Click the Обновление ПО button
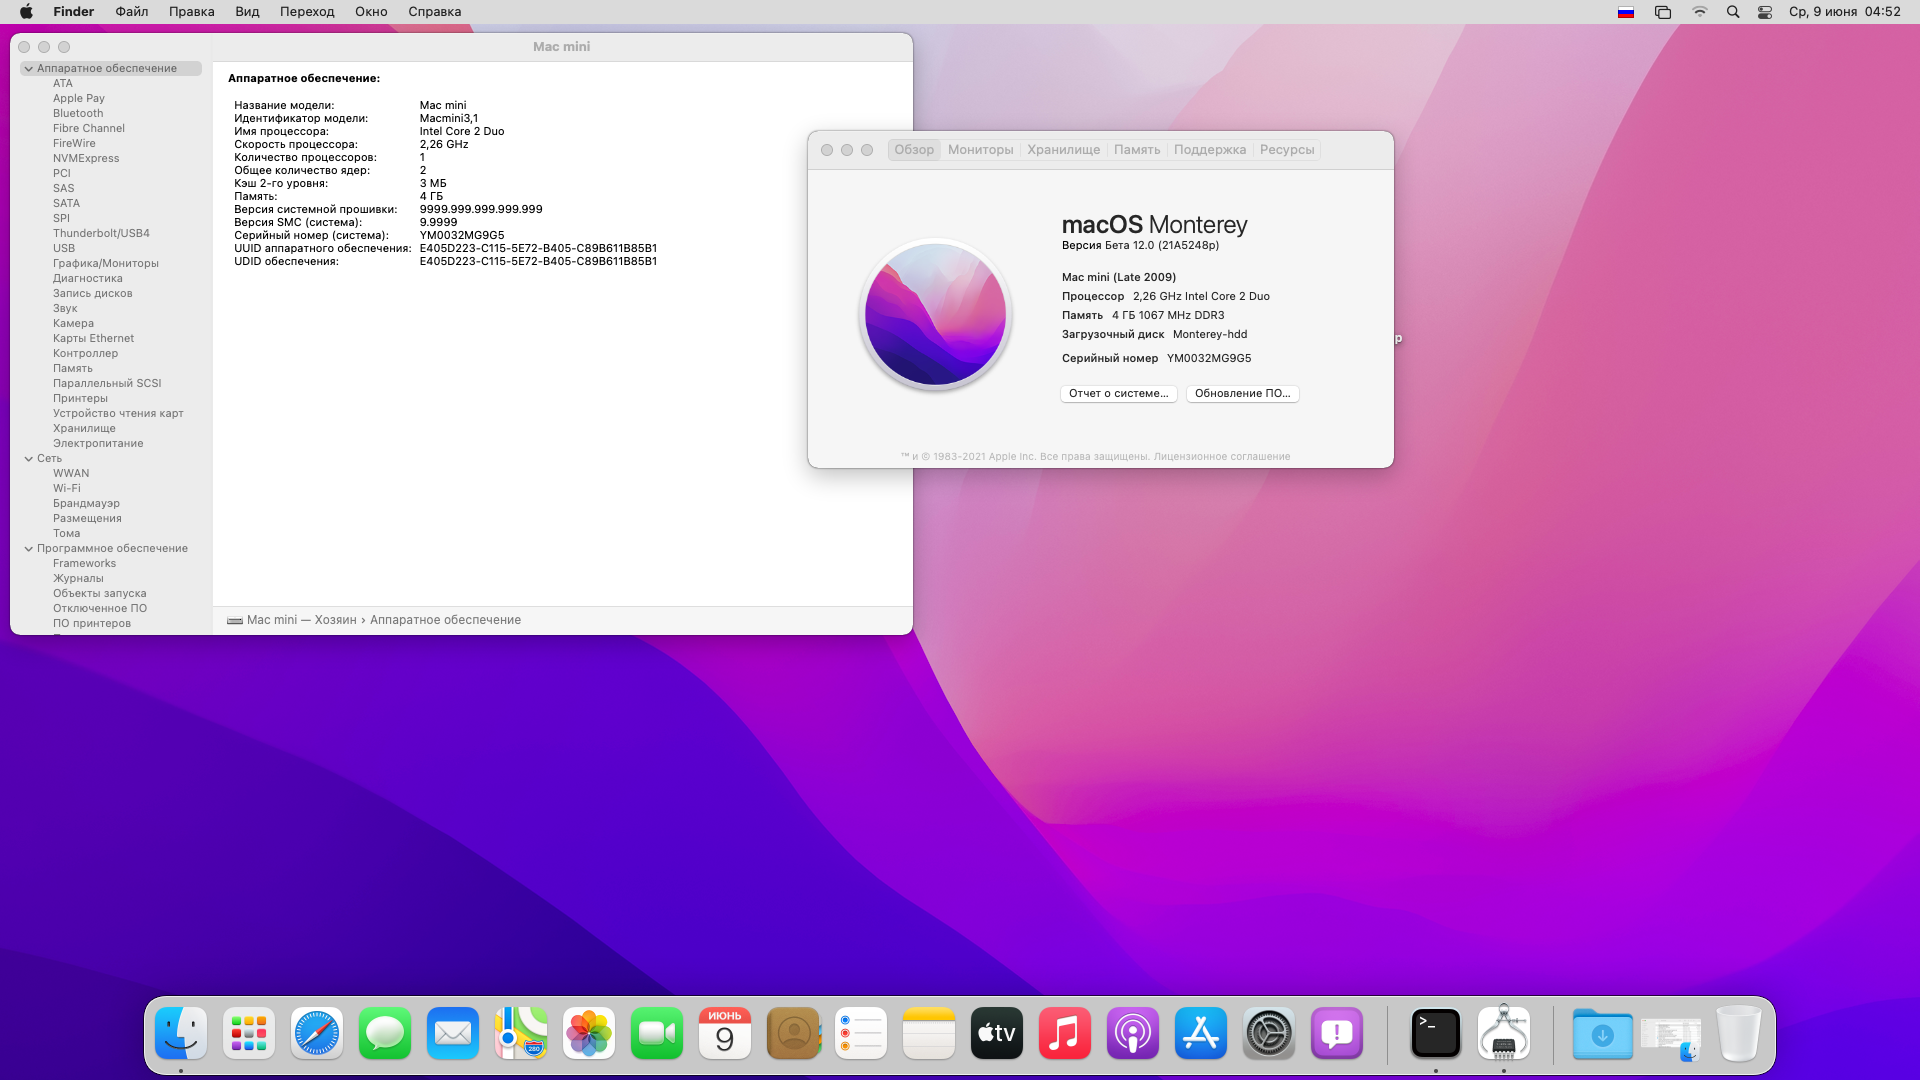 click(1242, 394)
